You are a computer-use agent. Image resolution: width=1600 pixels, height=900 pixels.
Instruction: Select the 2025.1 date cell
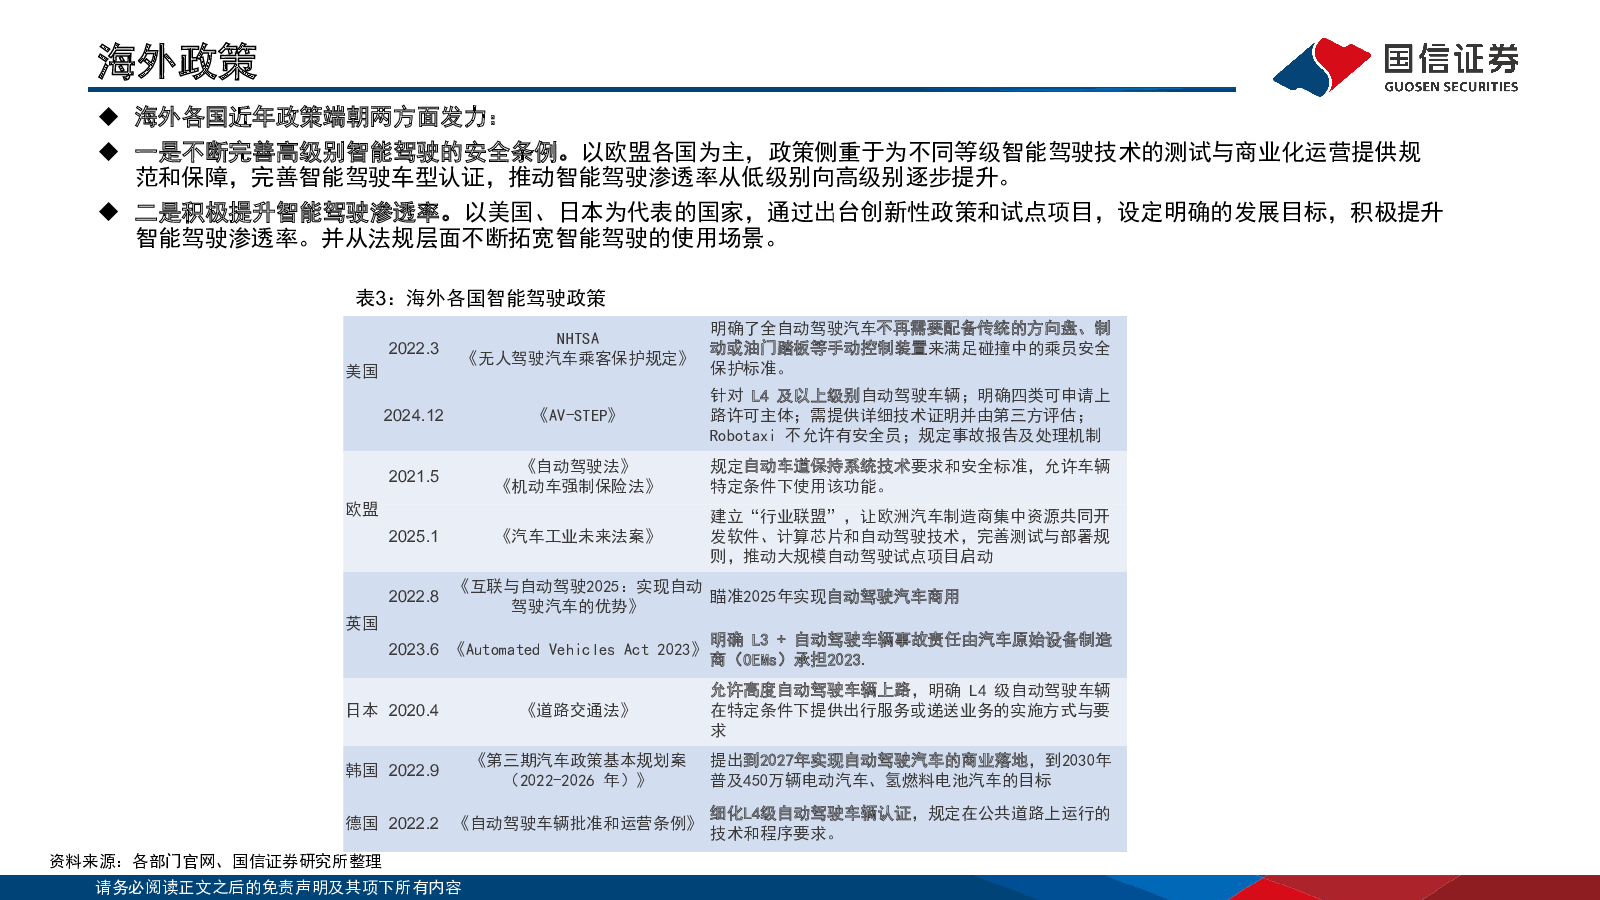point(413,536)
